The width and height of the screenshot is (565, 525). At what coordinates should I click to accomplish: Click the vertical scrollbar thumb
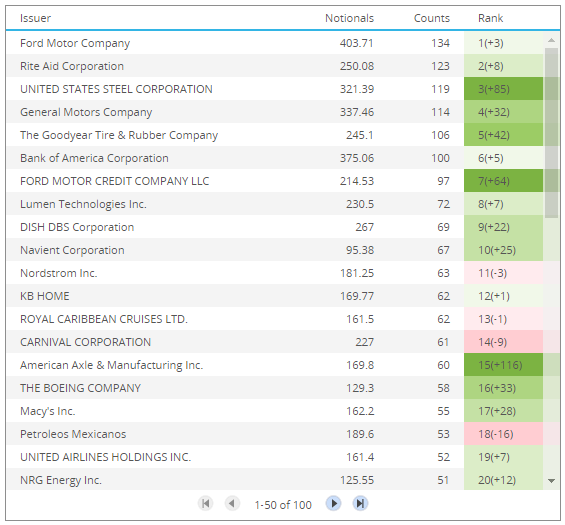click(x=551, y=133)
